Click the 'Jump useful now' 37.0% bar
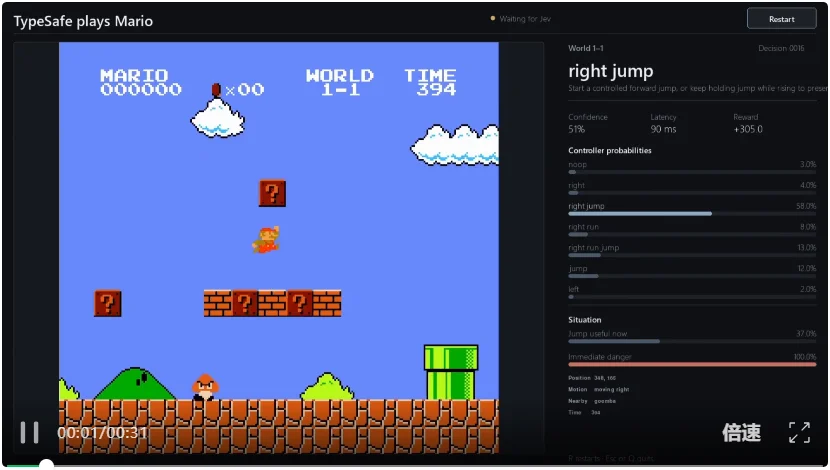The image size is (830, 470). [692, 341]
